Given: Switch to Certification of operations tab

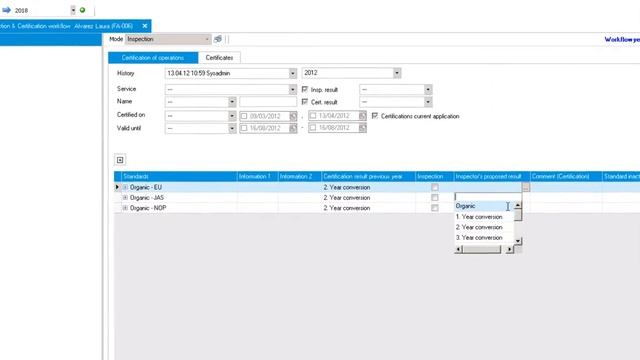Looking at the screenshot, I should (x=153, y=58).
